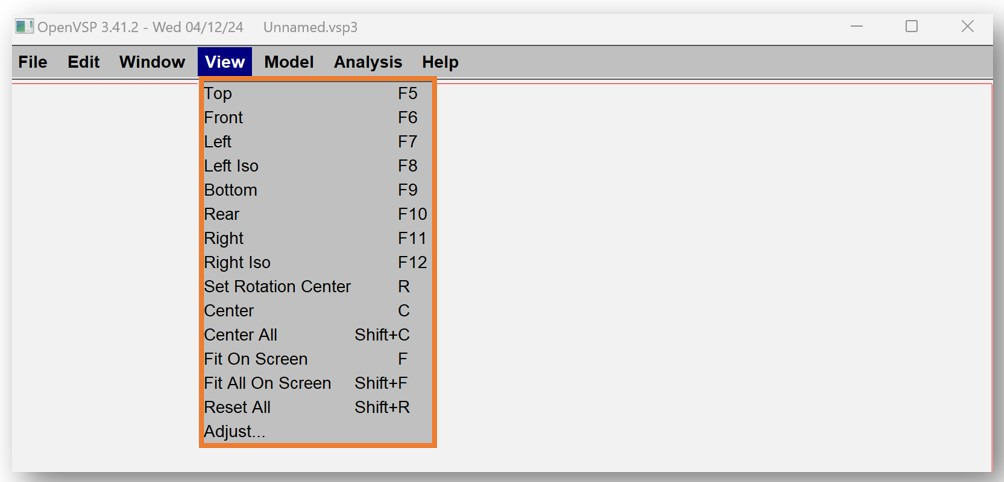Switch to Front view
This screenshot has height=482, width=1004.
pos(224,118)
